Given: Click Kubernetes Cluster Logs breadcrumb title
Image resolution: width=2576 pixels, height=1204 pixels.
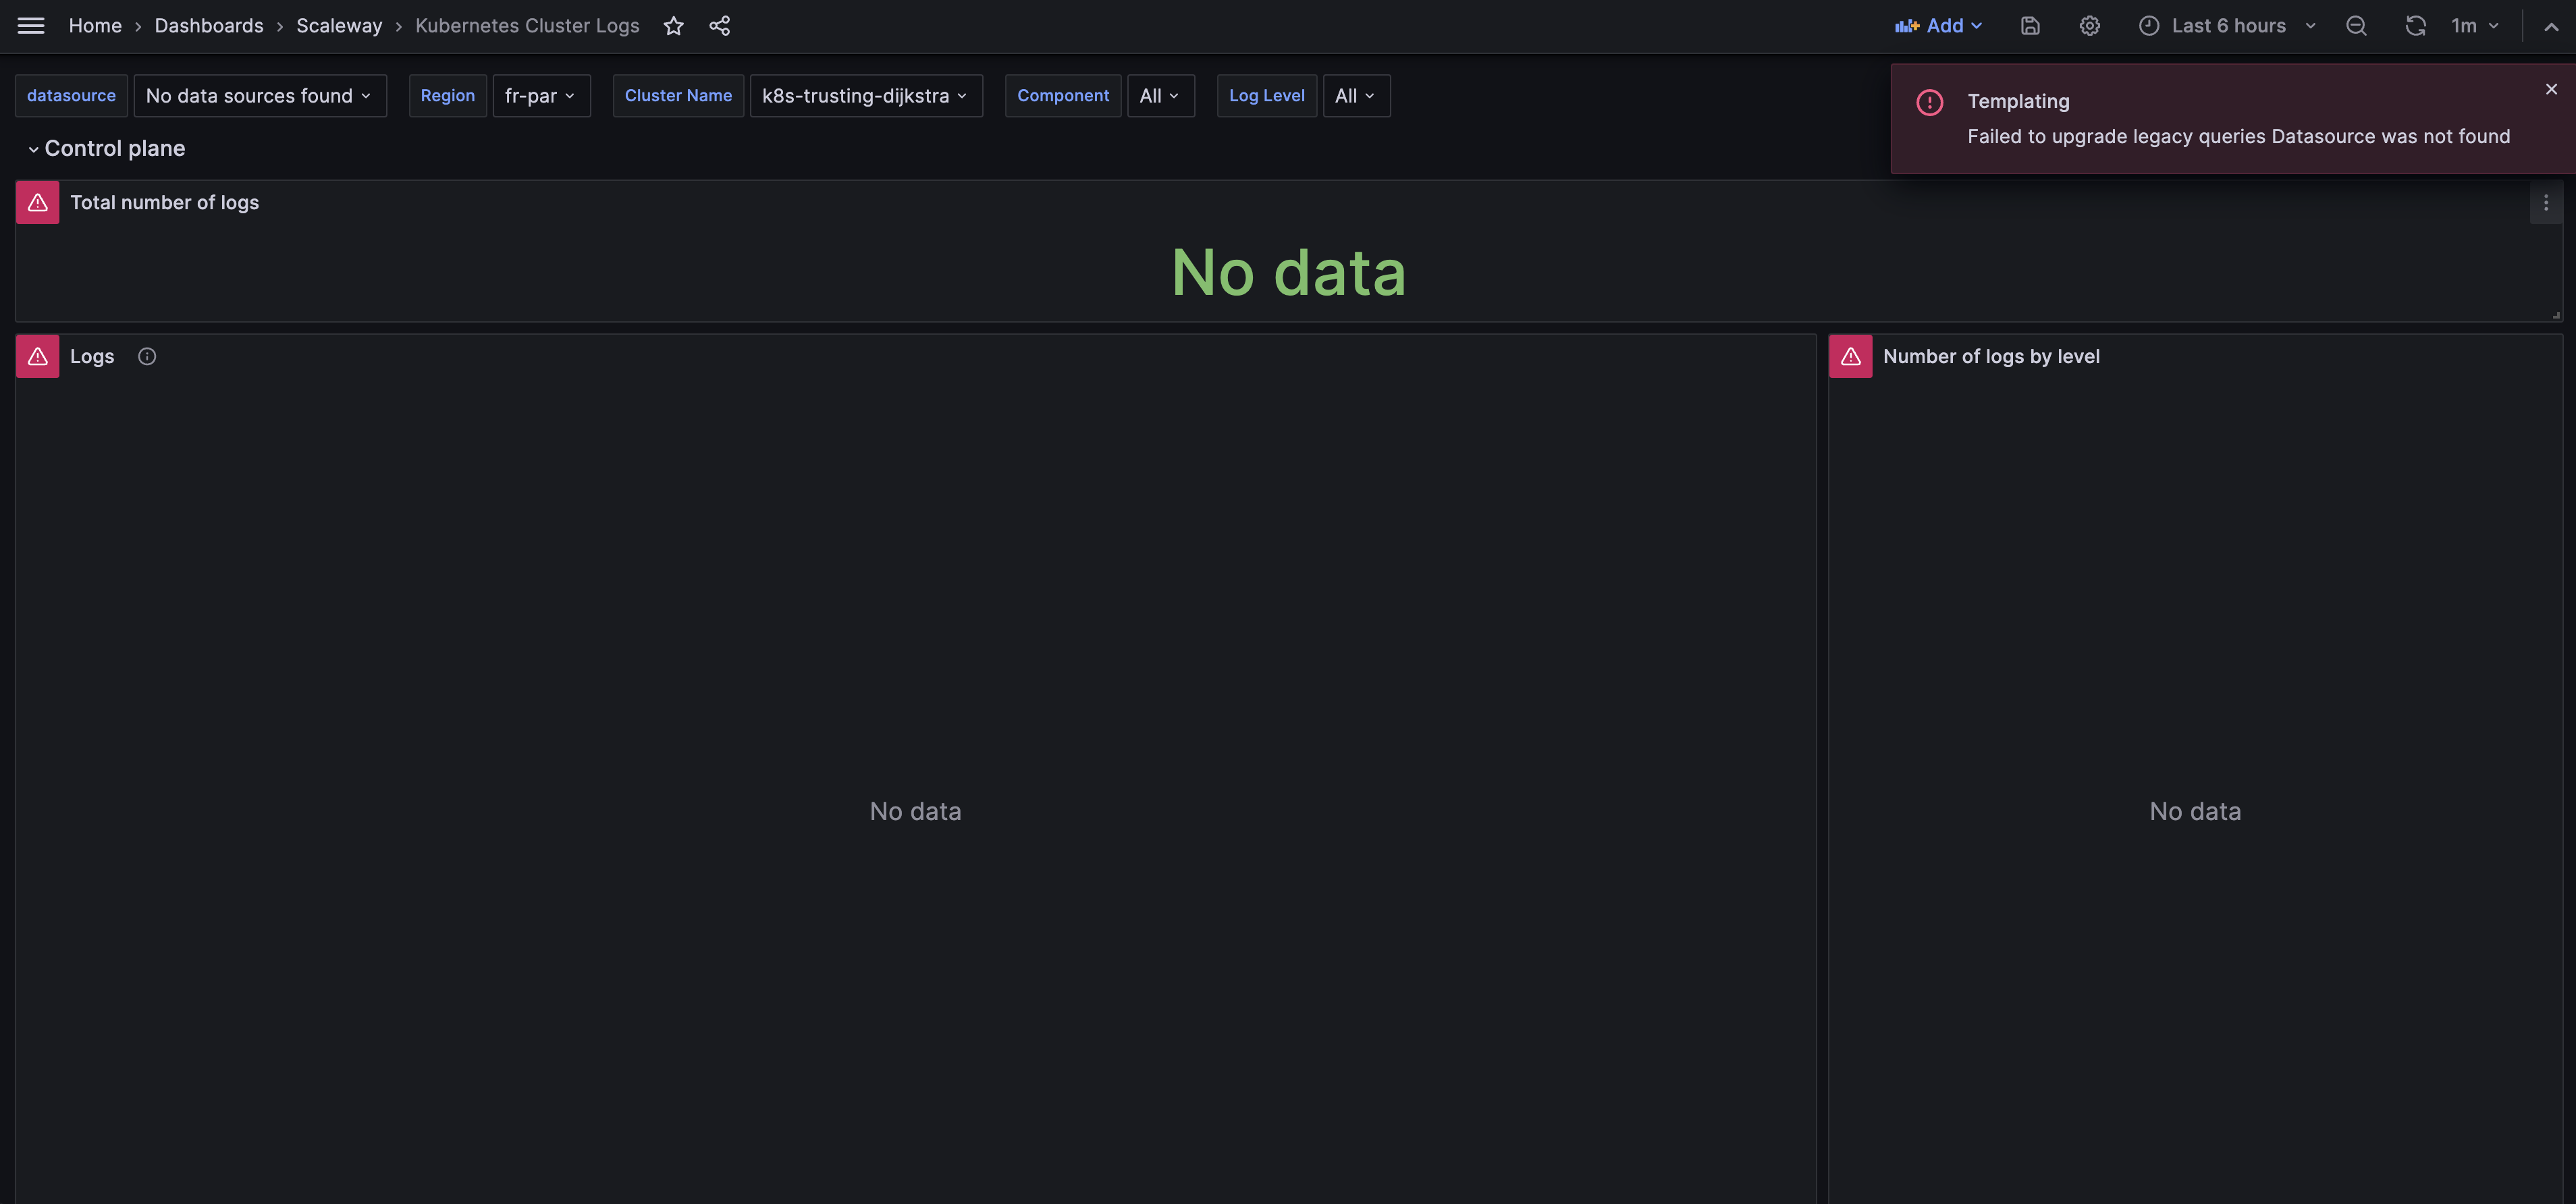Looking at the screenshot, I should click(x=527, y=26).
